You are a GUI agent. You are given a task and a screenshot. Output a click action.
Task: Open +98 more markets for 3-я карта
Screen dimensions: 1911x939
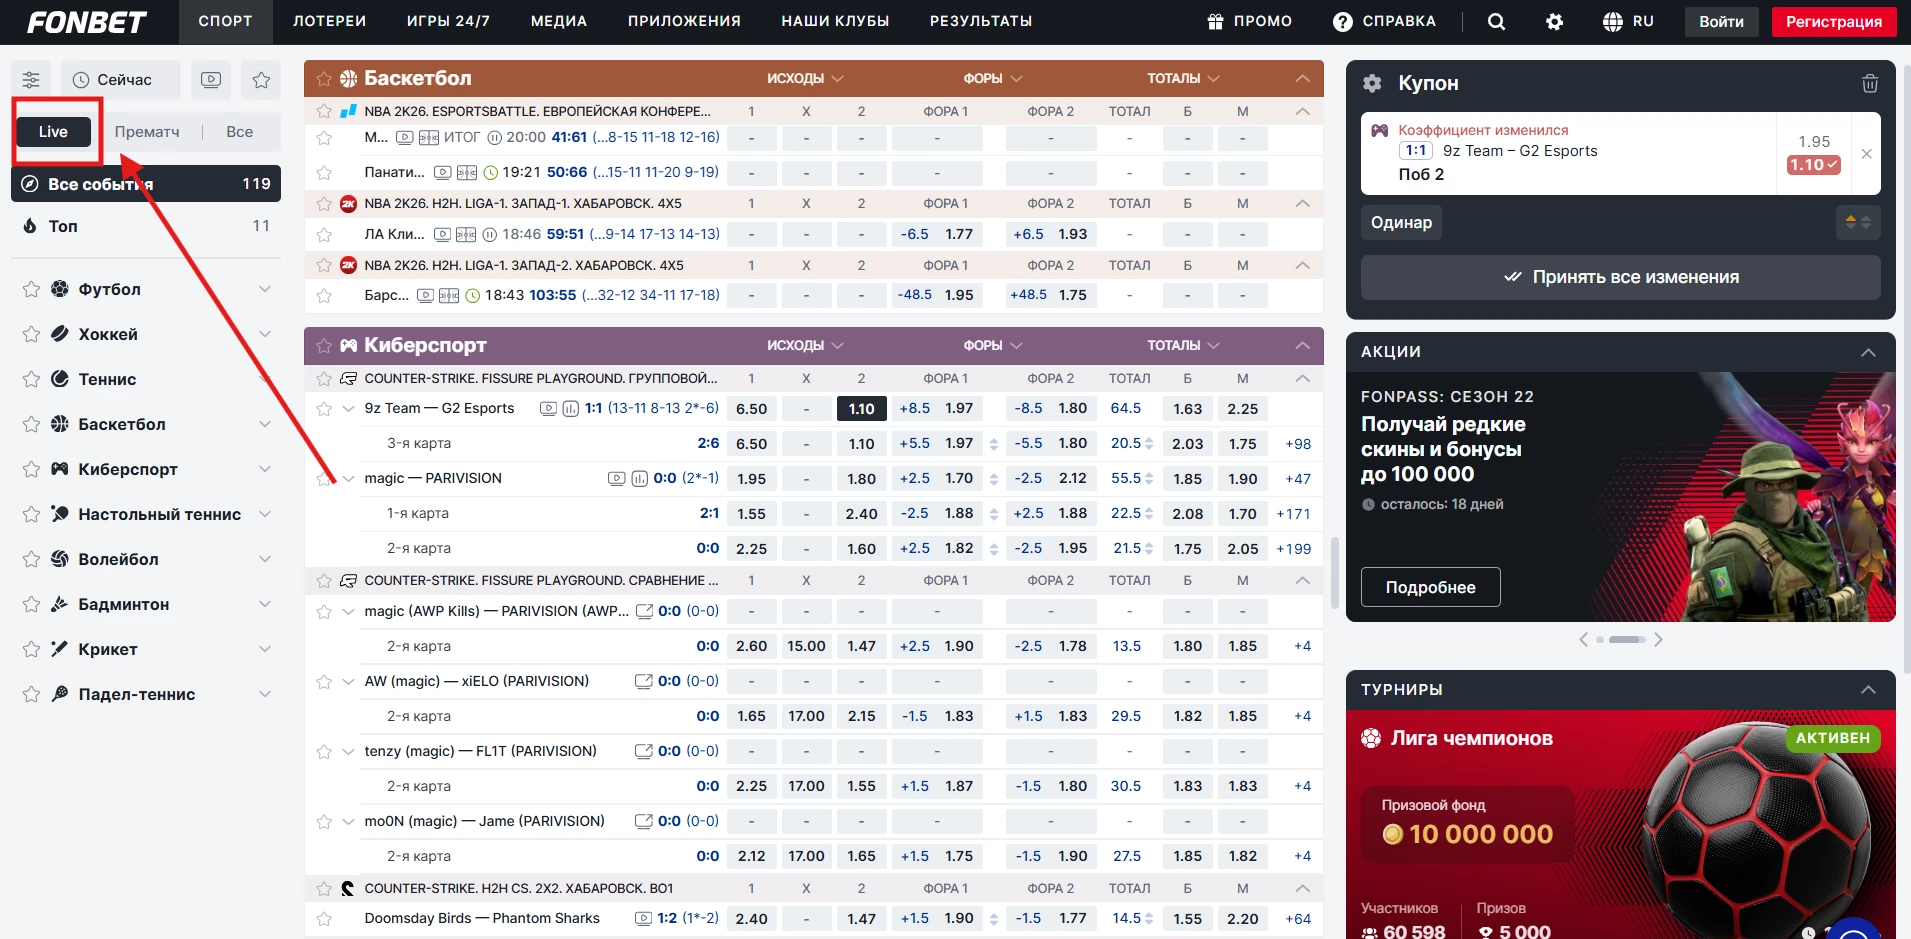[x=1298, y=444]
